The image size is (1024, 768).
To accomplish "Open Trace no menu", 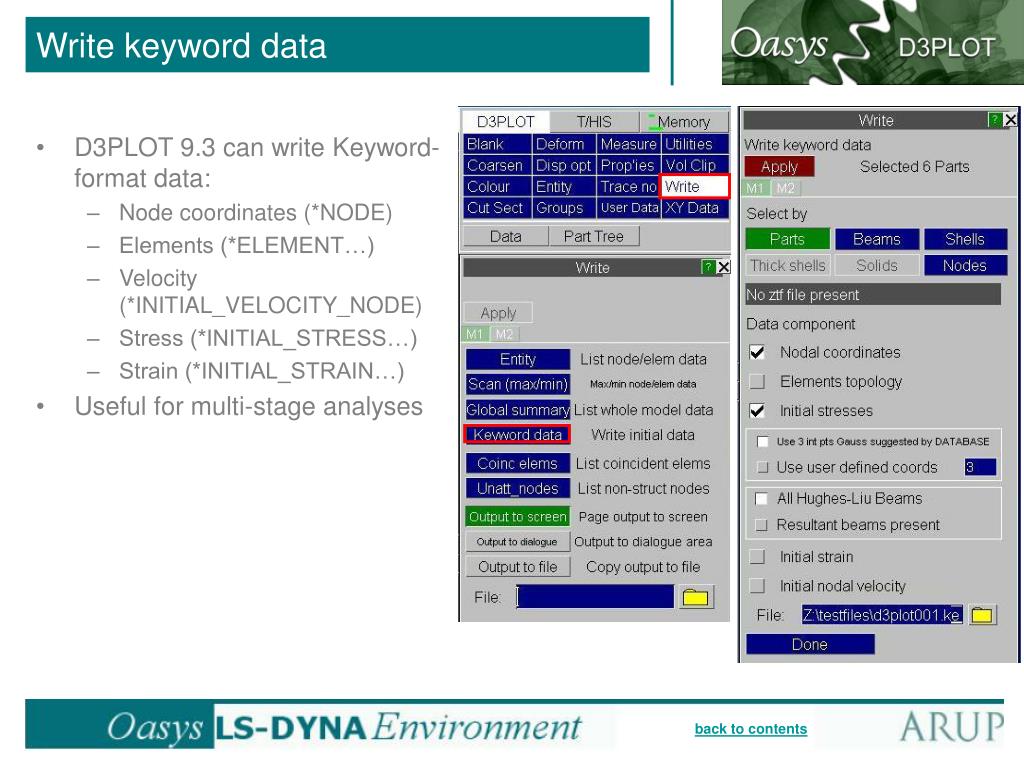I will (628, 187).
